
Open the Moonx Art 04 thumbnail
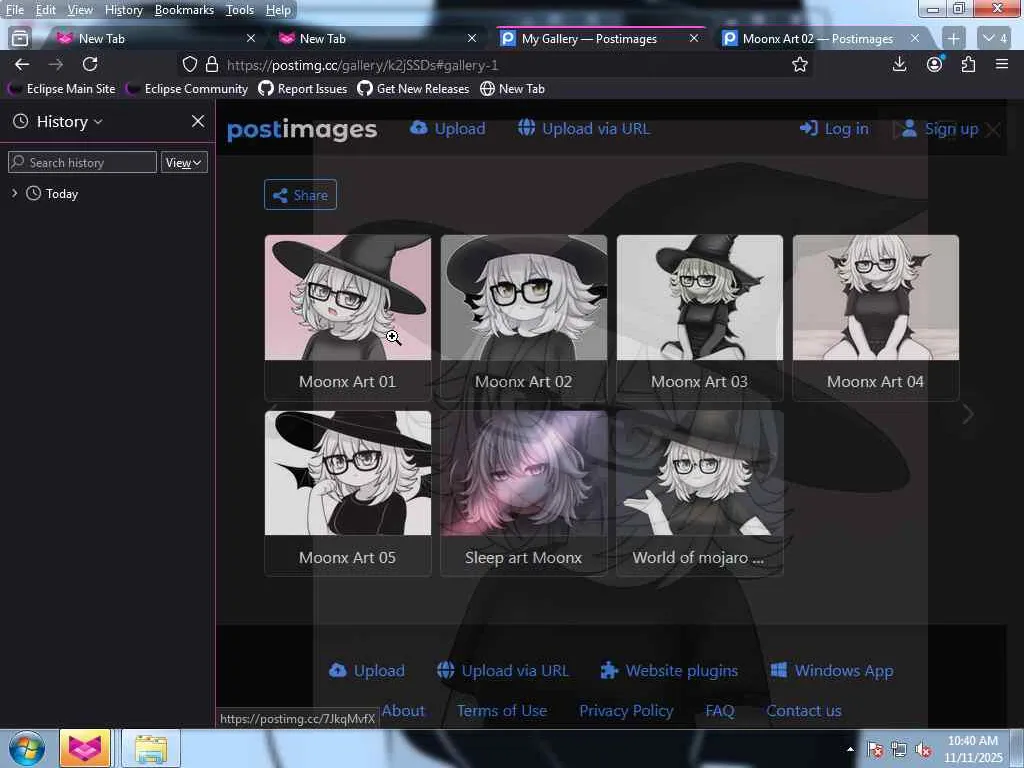pos(876,298)
